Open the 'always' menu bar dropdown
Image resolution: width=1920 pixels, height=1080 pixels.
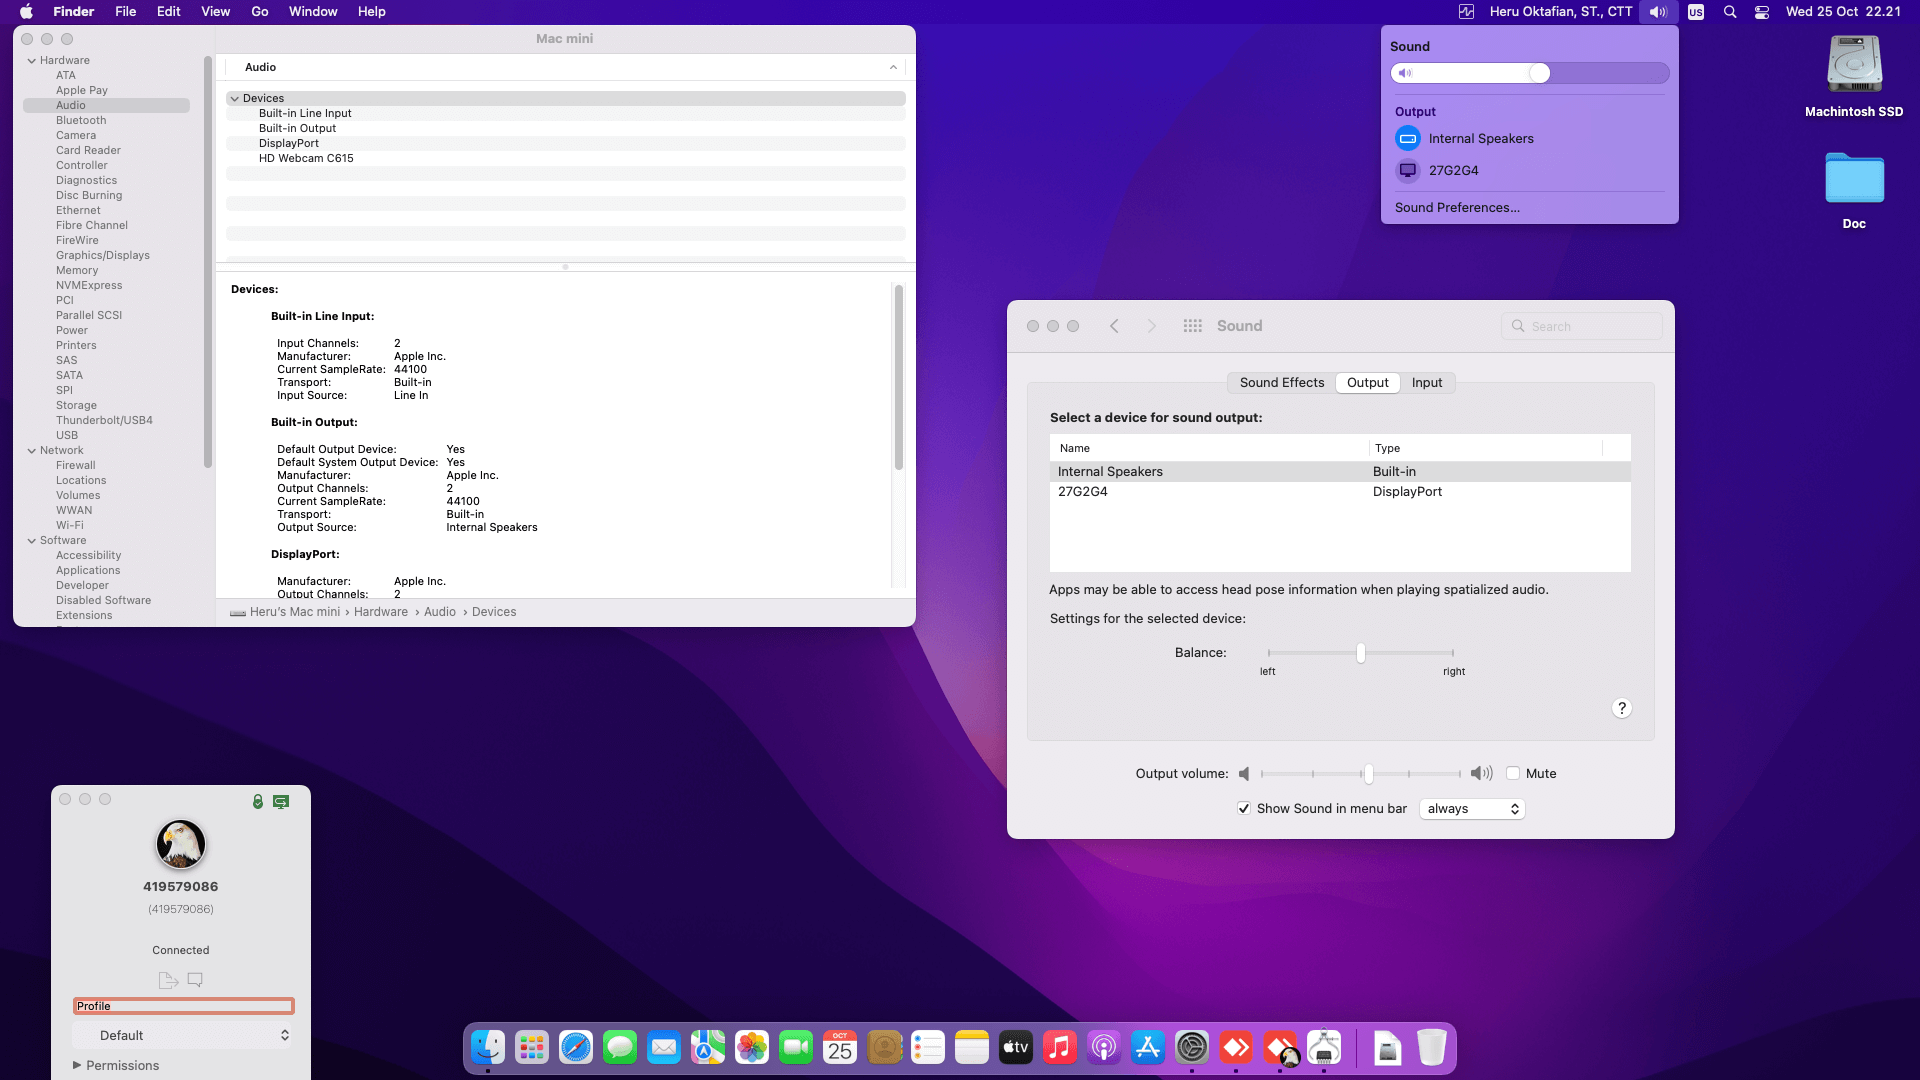[x=1472, y=808]
